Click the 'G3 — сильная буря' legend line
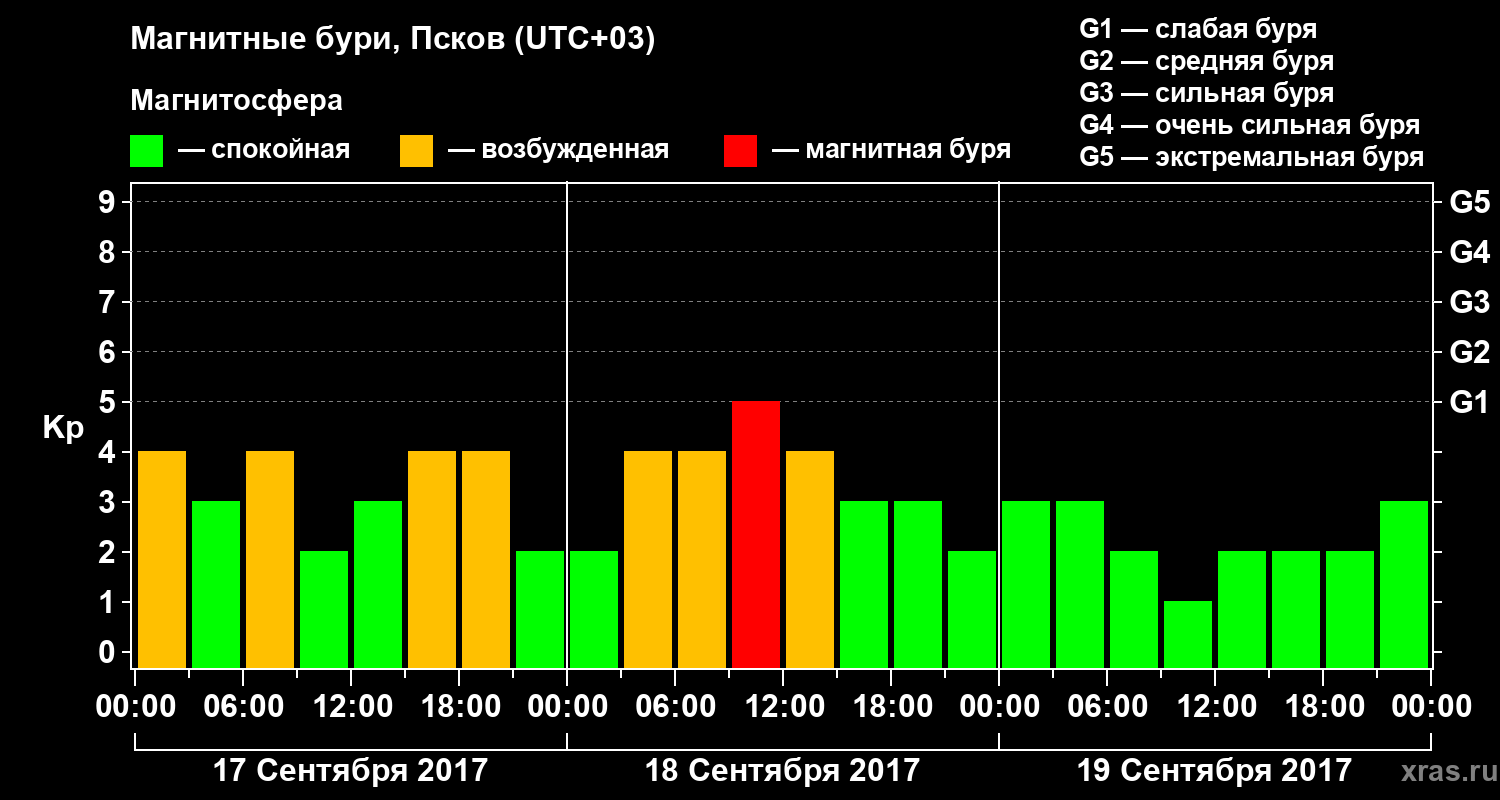This screenshot has height=800, width=1500. point(1206,93)
